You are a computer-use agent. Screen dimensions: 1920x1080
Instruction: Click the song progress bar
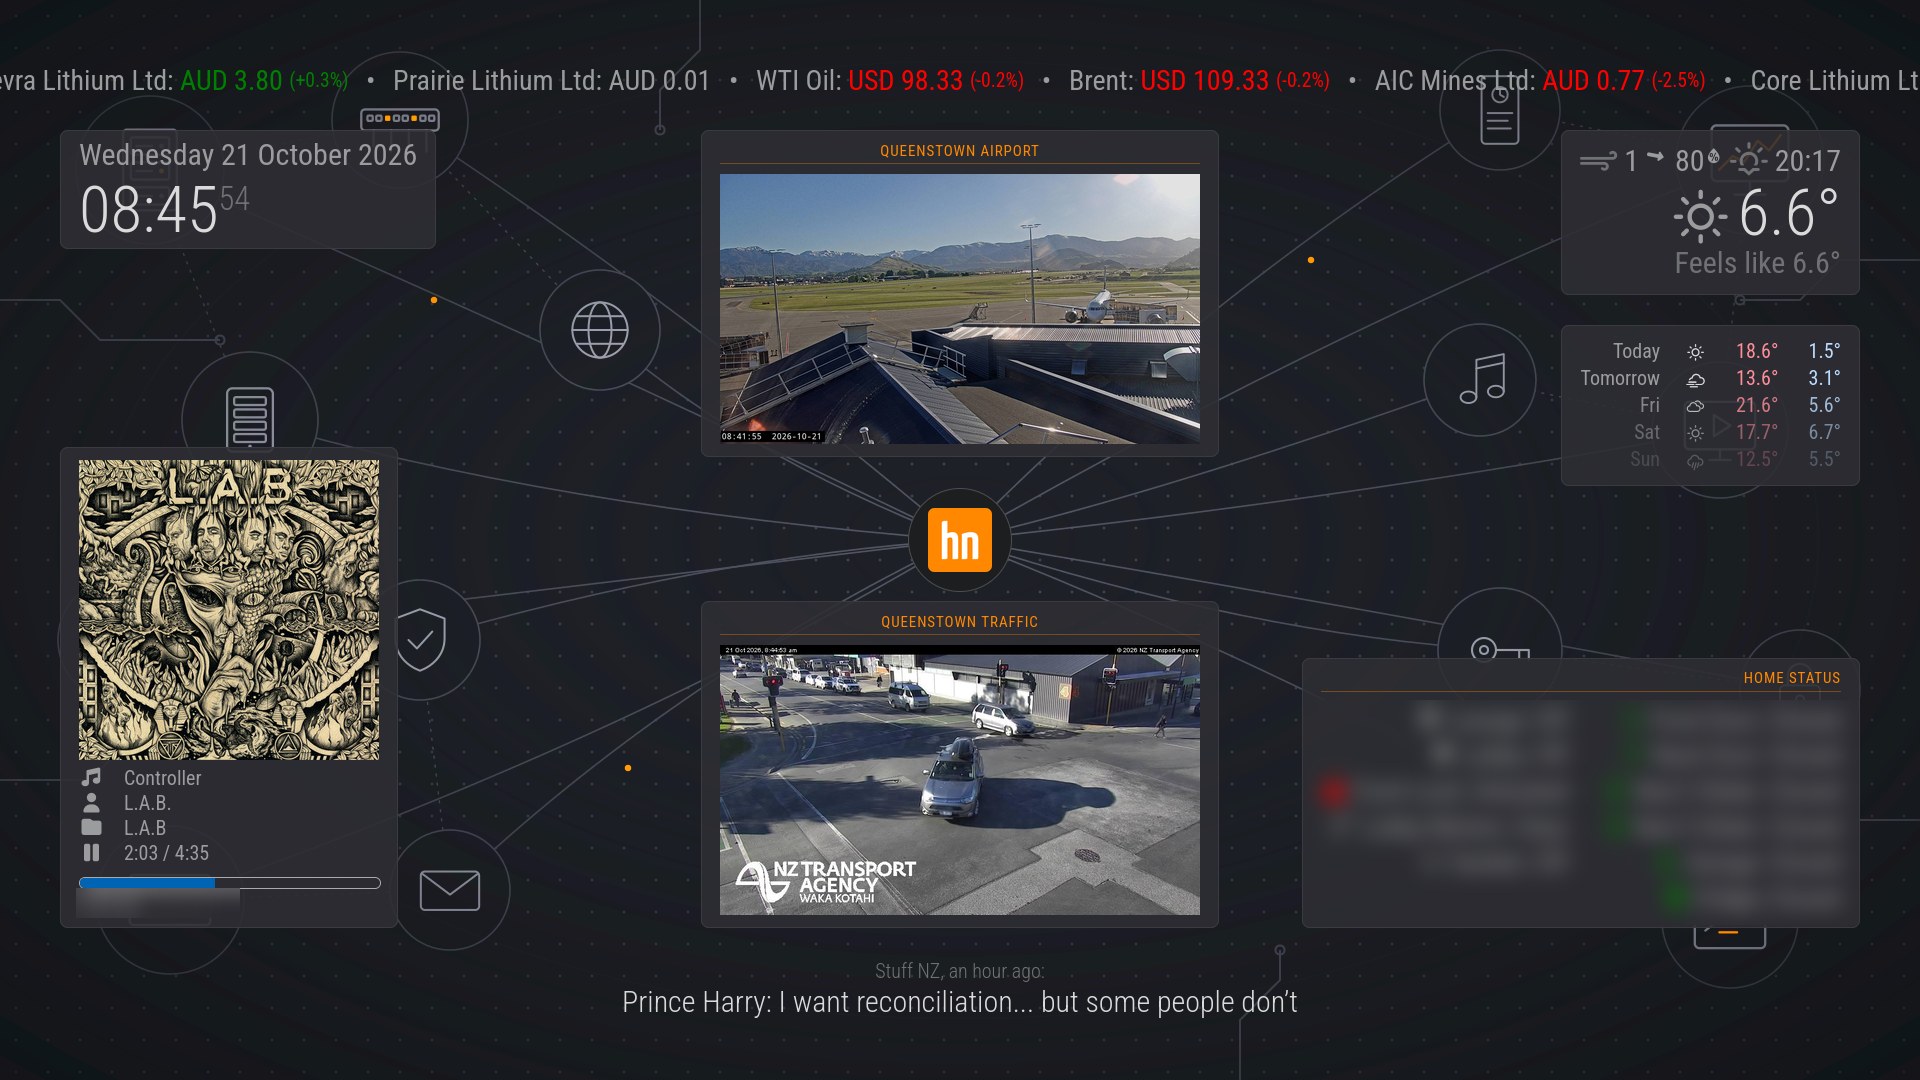tap(230, 883)
